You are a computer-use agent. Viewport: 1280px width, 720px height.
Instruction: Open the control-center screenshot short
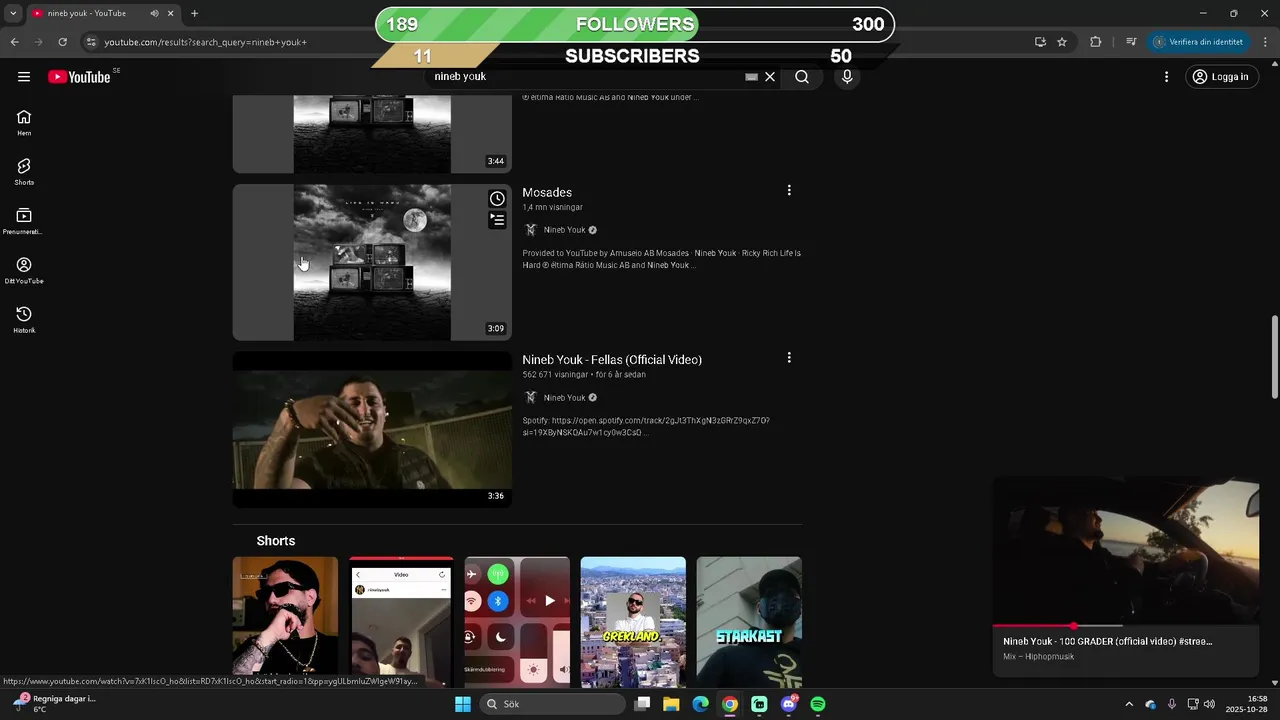click(517, 622)
